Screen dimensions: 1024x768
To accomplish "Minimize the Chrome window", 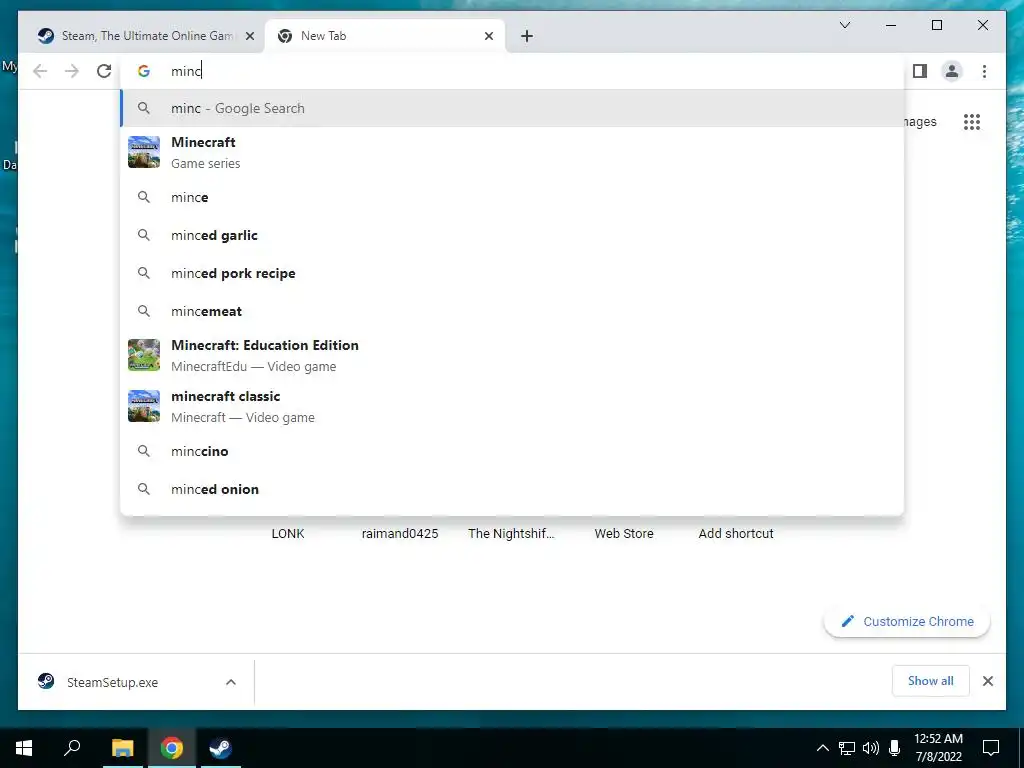I will 891,25.
